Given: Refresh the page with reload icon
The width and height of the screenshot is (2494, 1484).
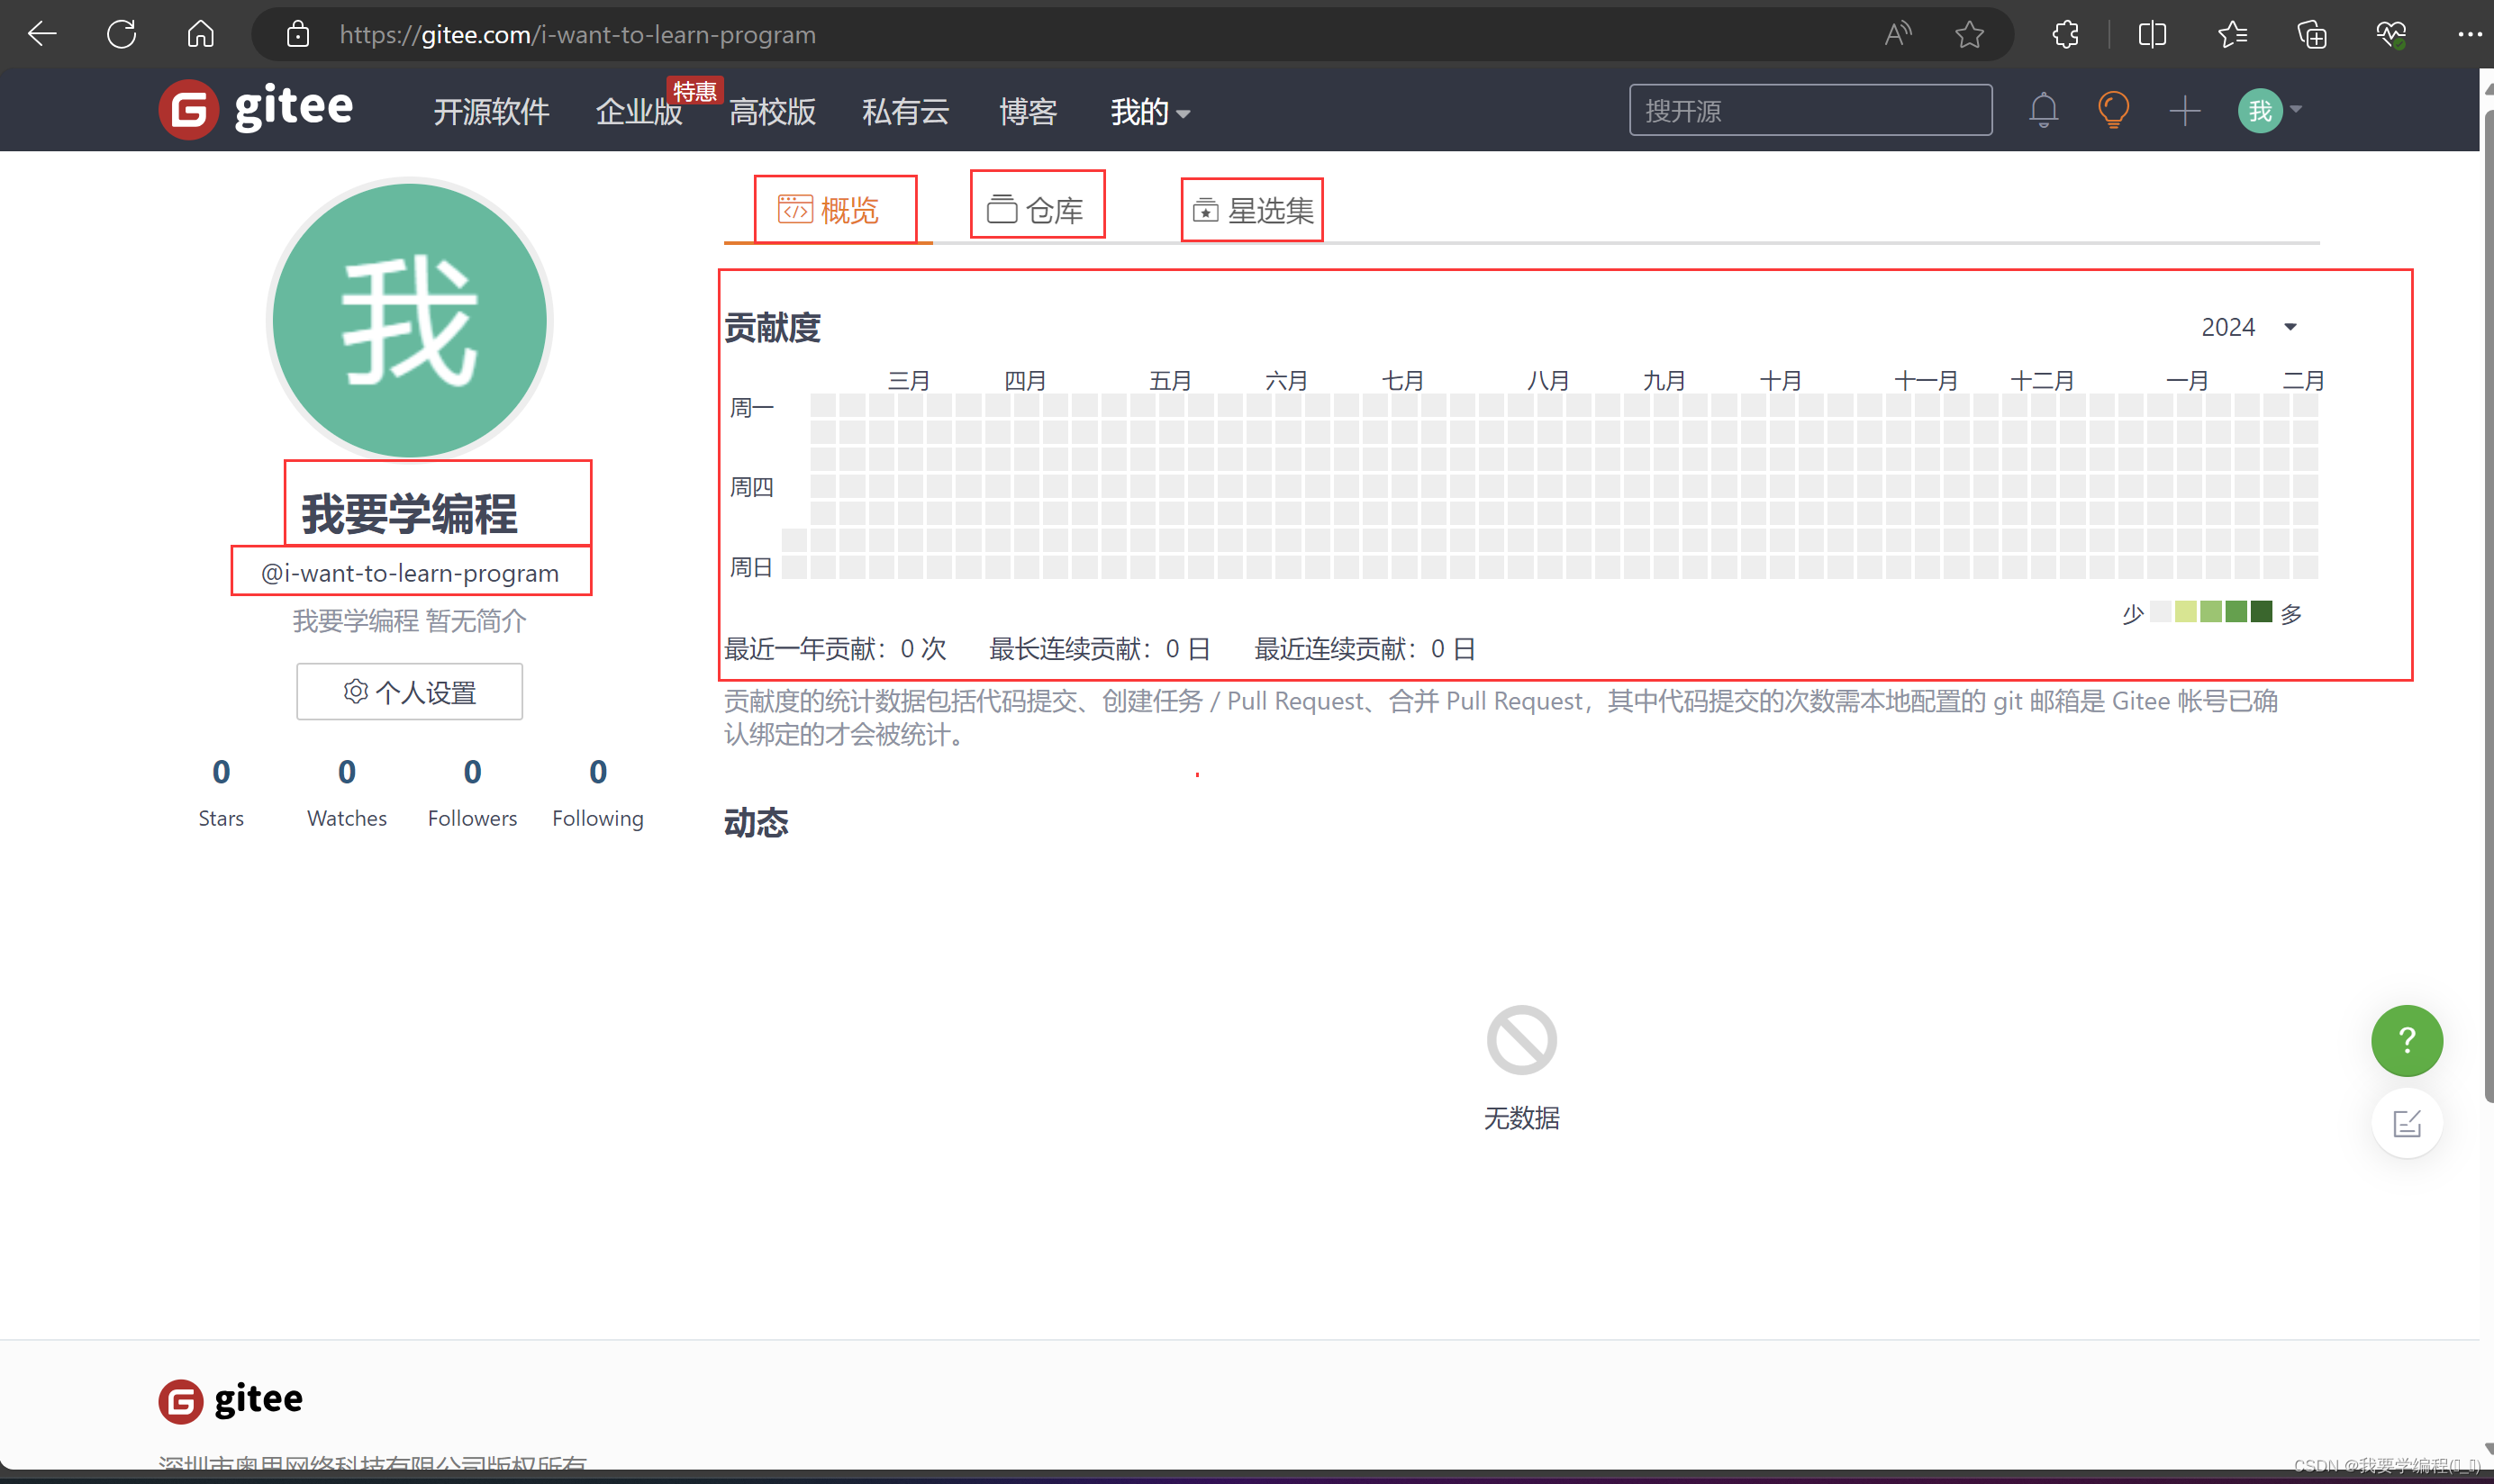Looking at the screenshot, I should click(x=122, y=35).
